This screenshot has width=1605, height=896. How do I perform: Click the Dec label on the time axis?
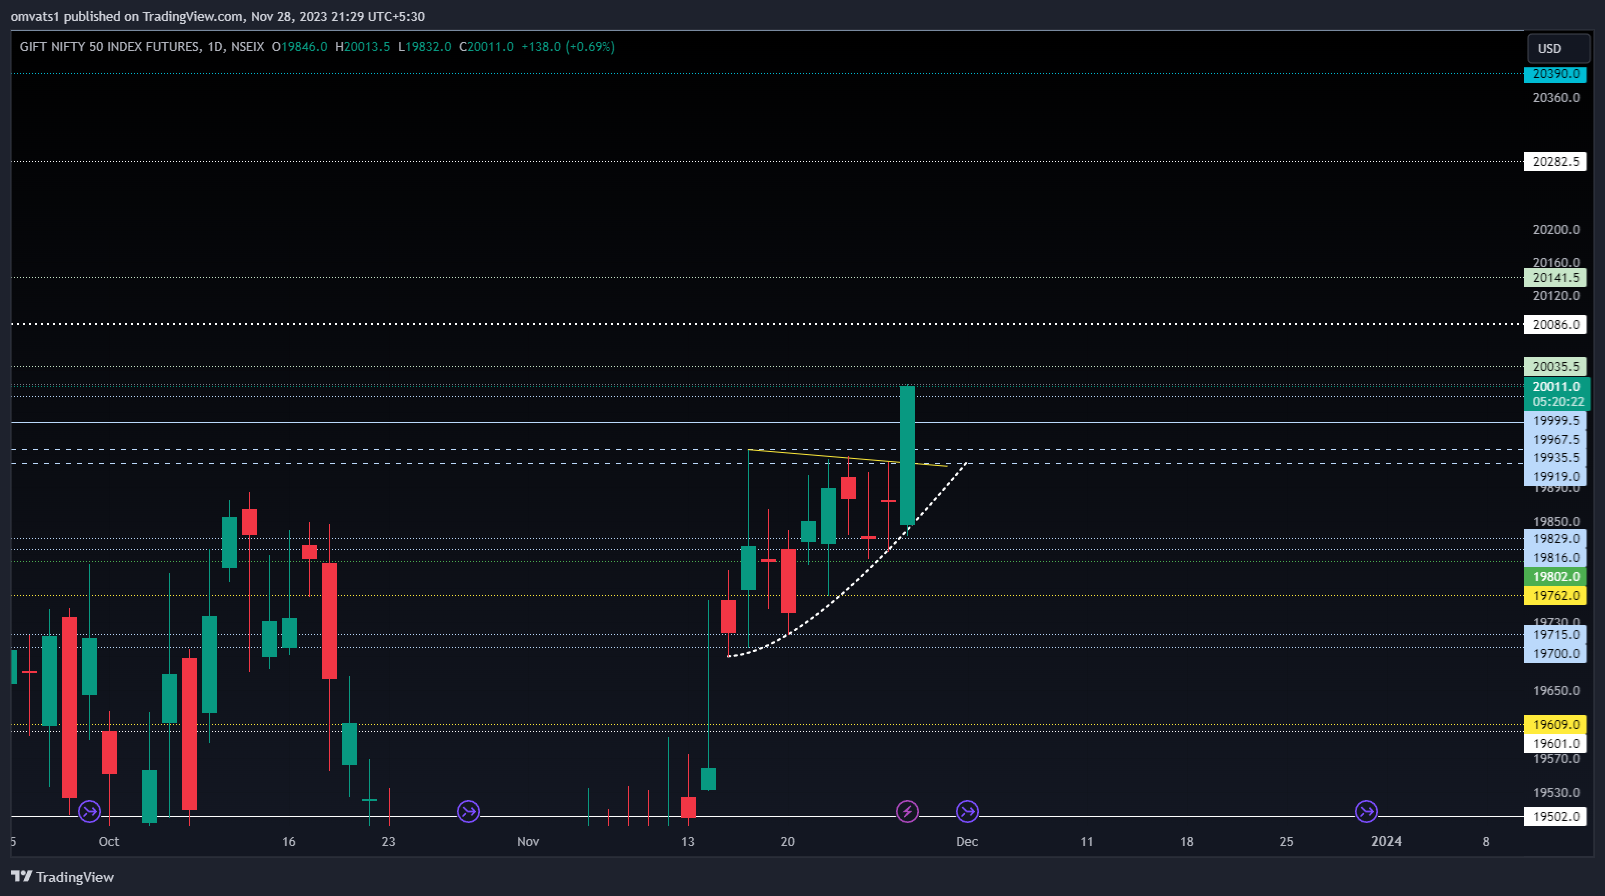[x=967, y=842]
